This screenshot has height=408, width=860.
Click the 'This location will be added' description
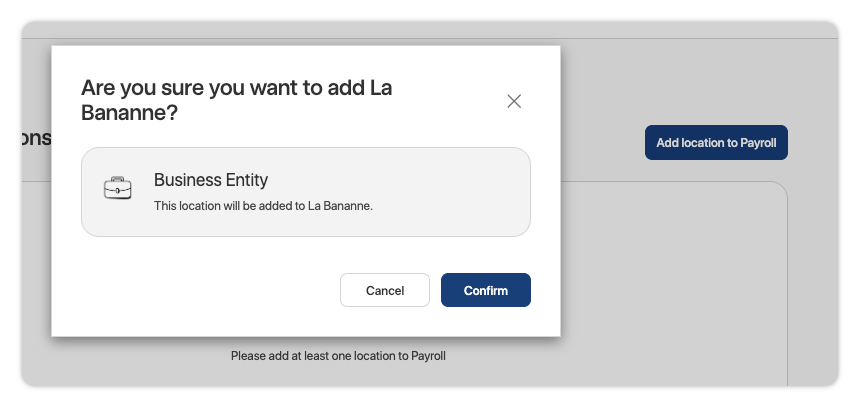[262, 206]
